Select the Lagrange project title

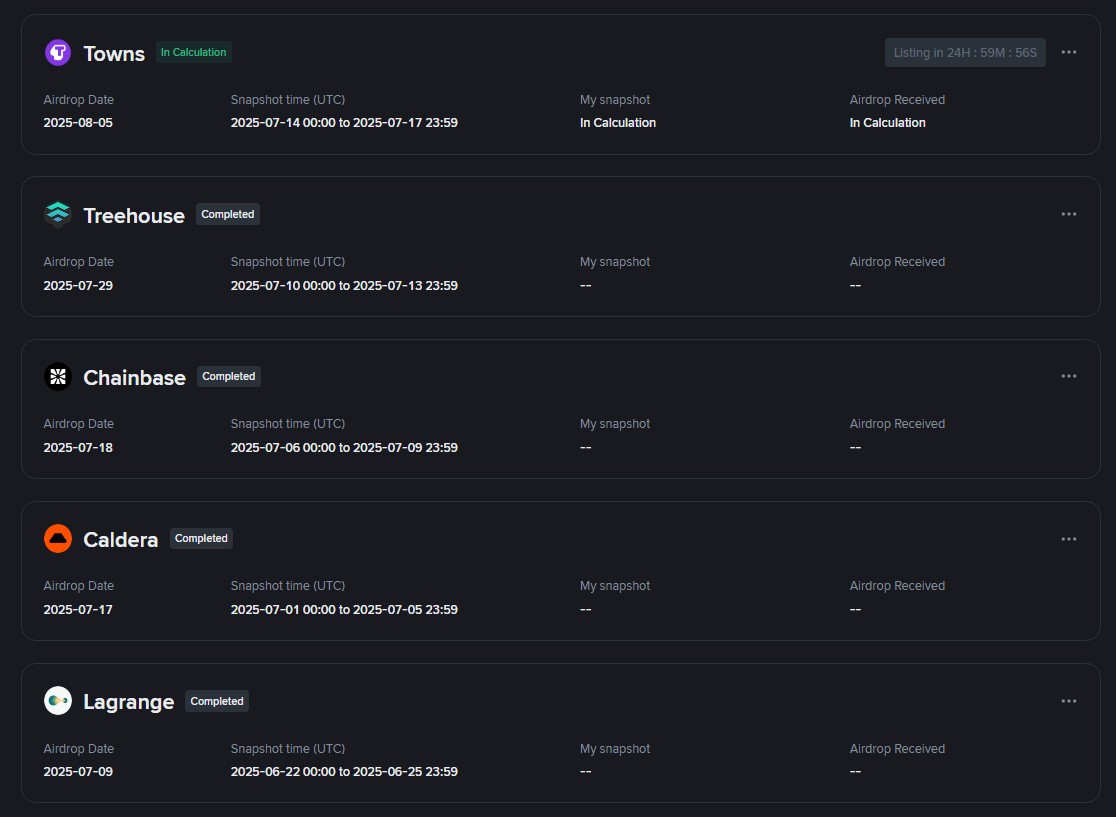point(129,702)
